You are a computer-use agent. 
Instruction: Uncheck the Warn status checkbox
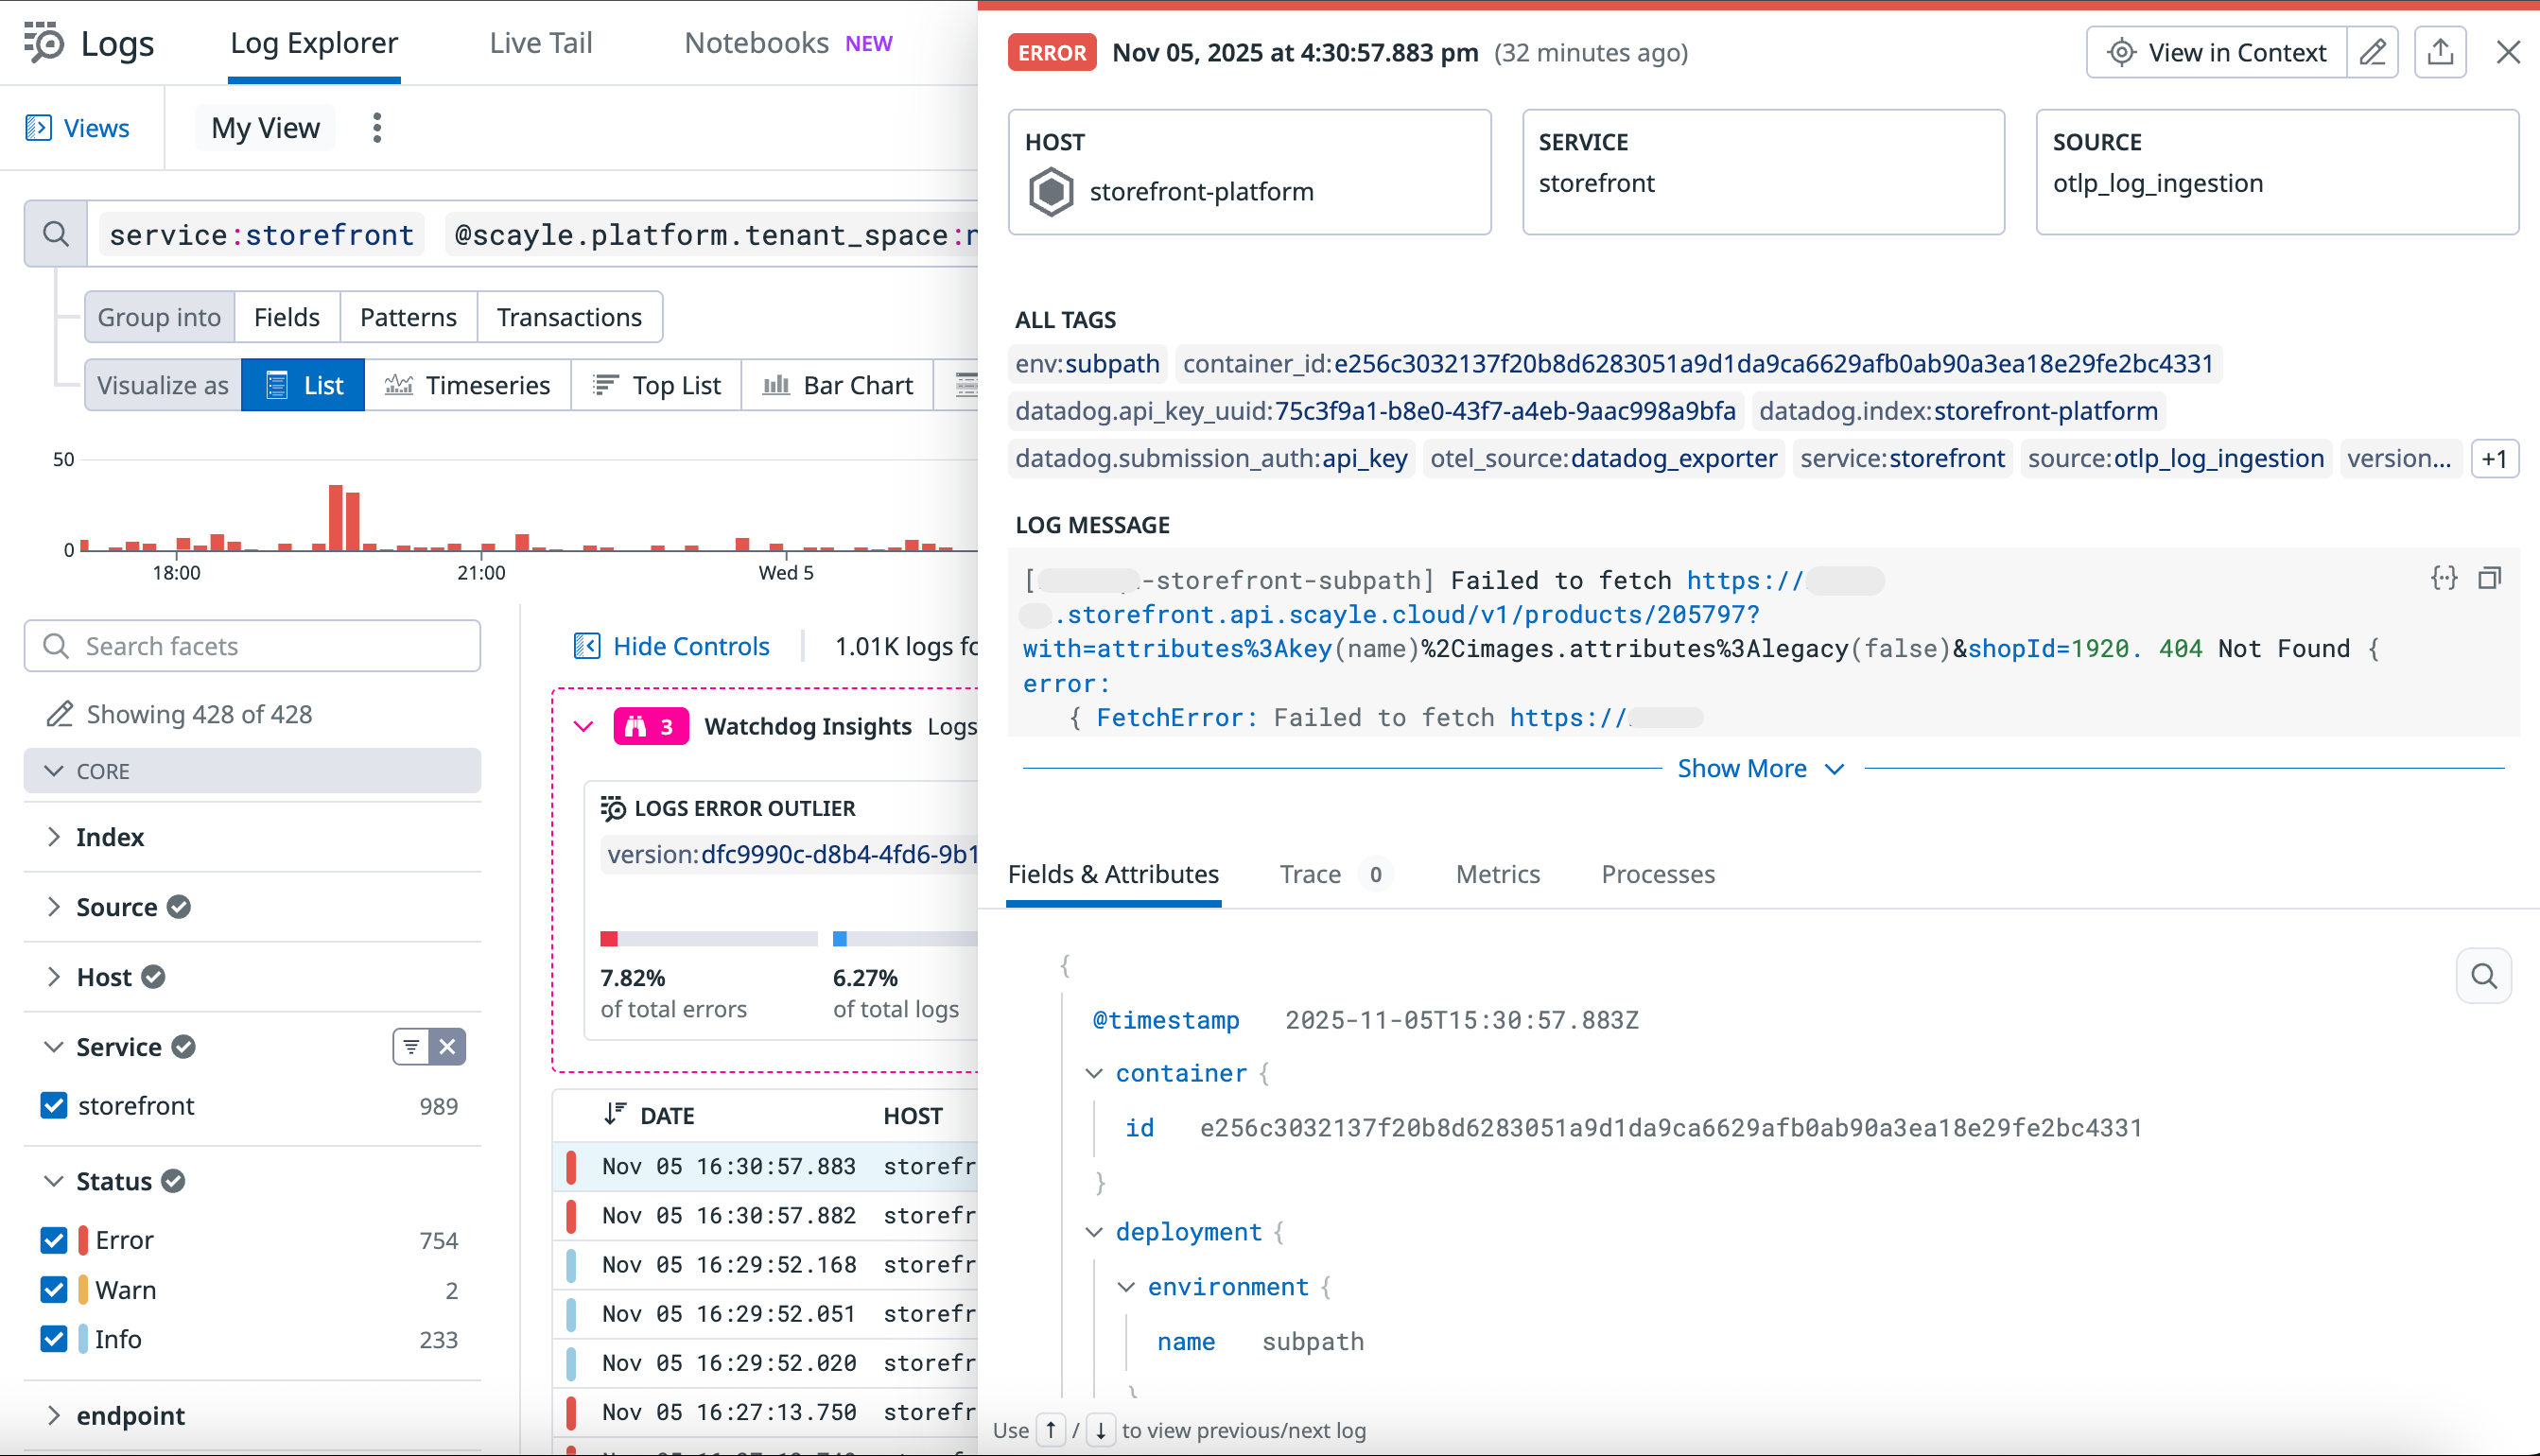pyautogui.click(x=54, y=1290)
